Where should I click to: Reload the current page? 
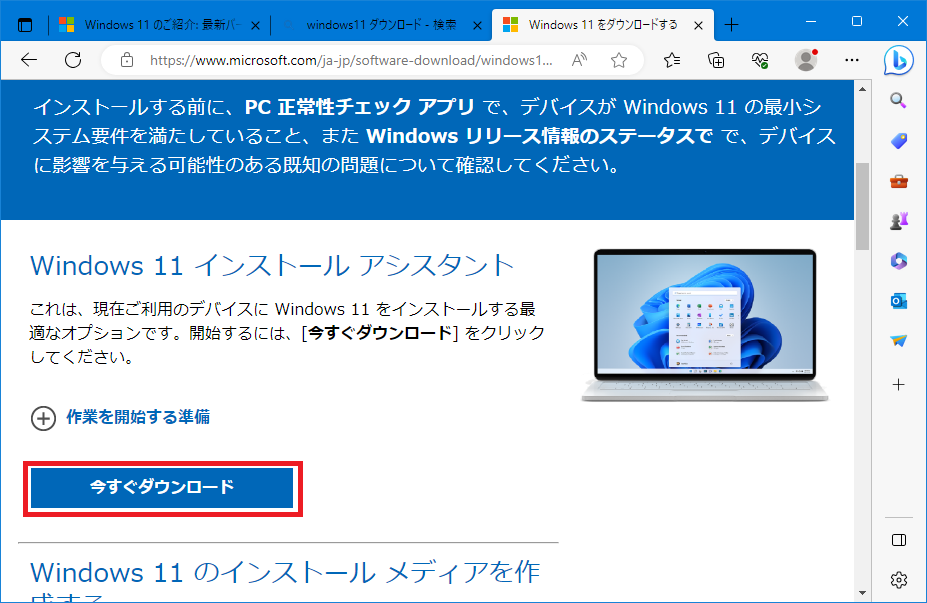(73, 60)
